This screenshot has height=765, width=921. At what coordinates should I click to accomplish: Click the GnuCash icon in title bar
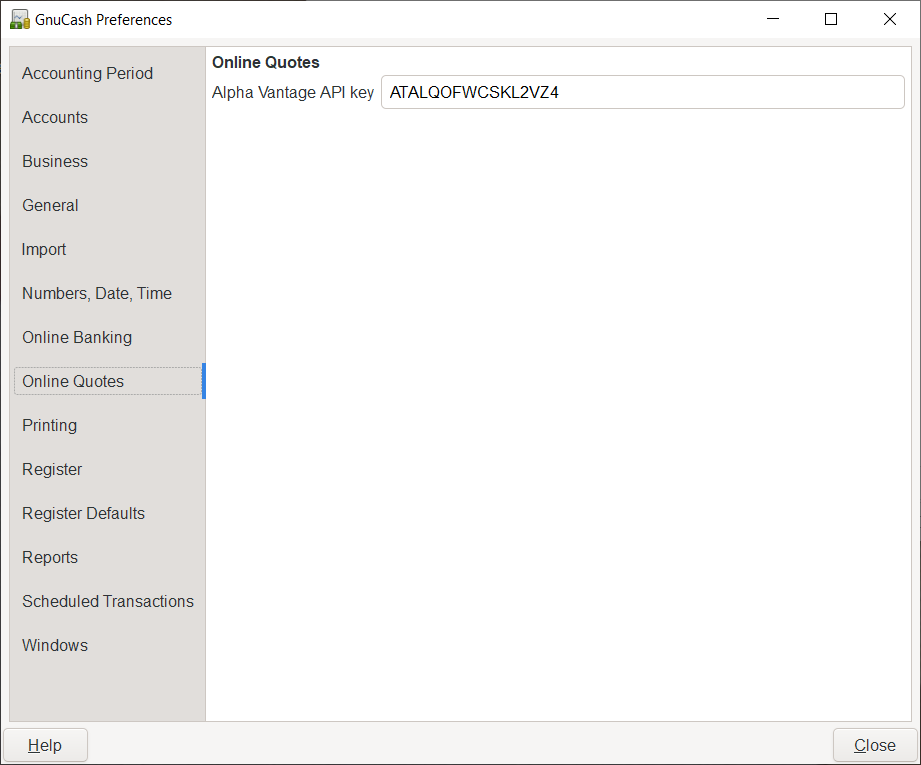pyautogui.click(x=19, y=19)
